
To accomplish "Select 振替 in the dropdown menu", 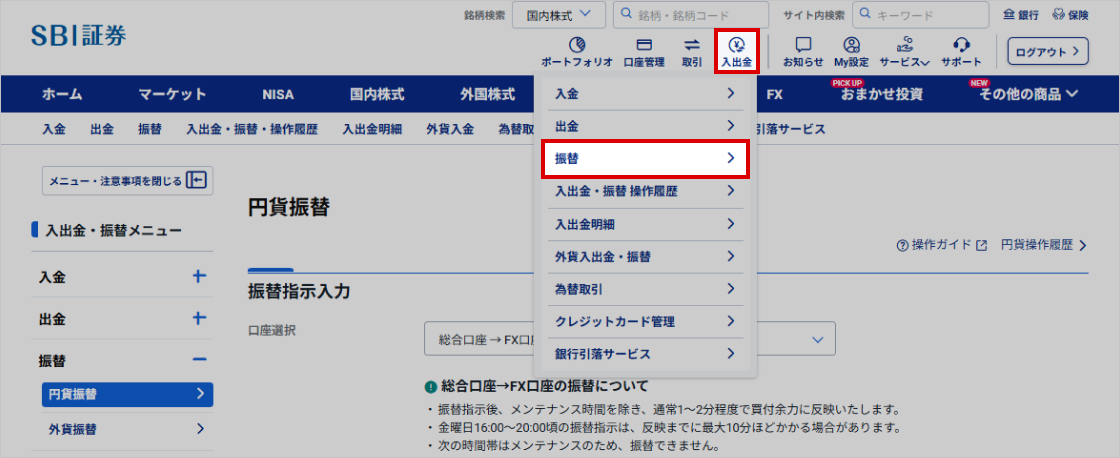I will [645, 158].
